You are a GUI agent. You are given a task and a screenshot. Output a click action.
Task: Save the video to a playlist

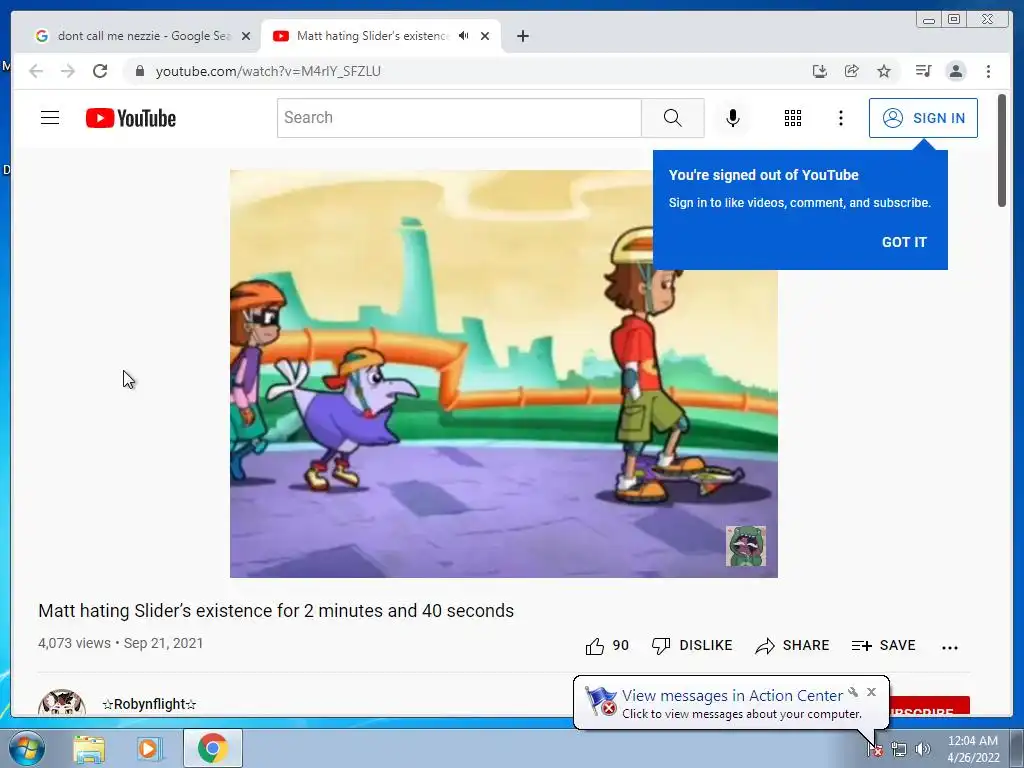pos(884,646)
